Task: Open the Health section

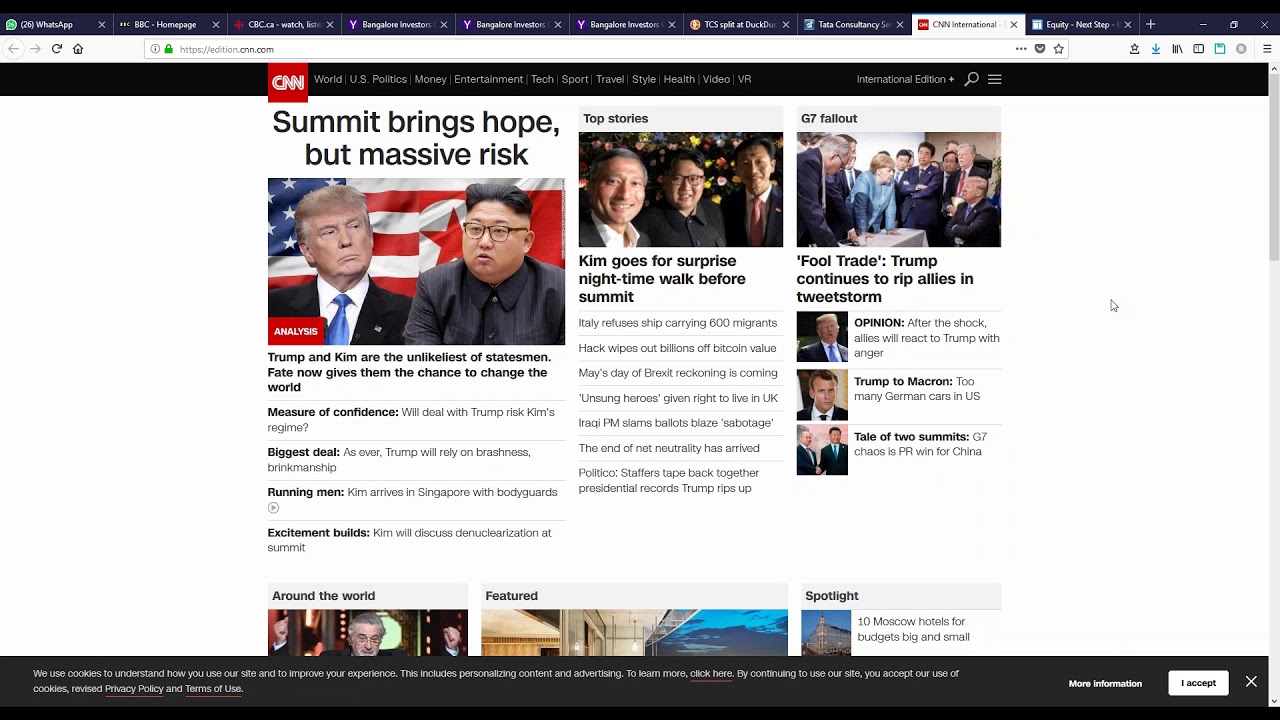Action: 679,79
